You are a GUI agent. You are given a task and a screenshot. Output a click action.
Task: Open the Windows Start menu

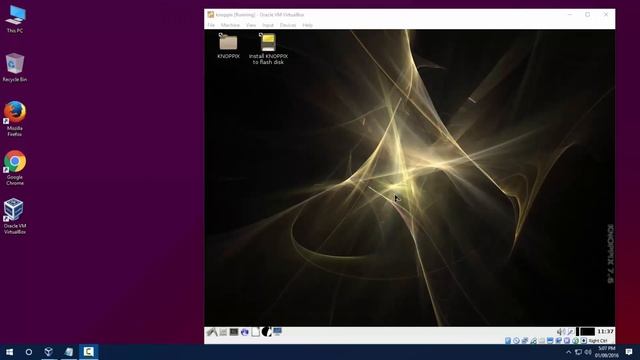9,352
